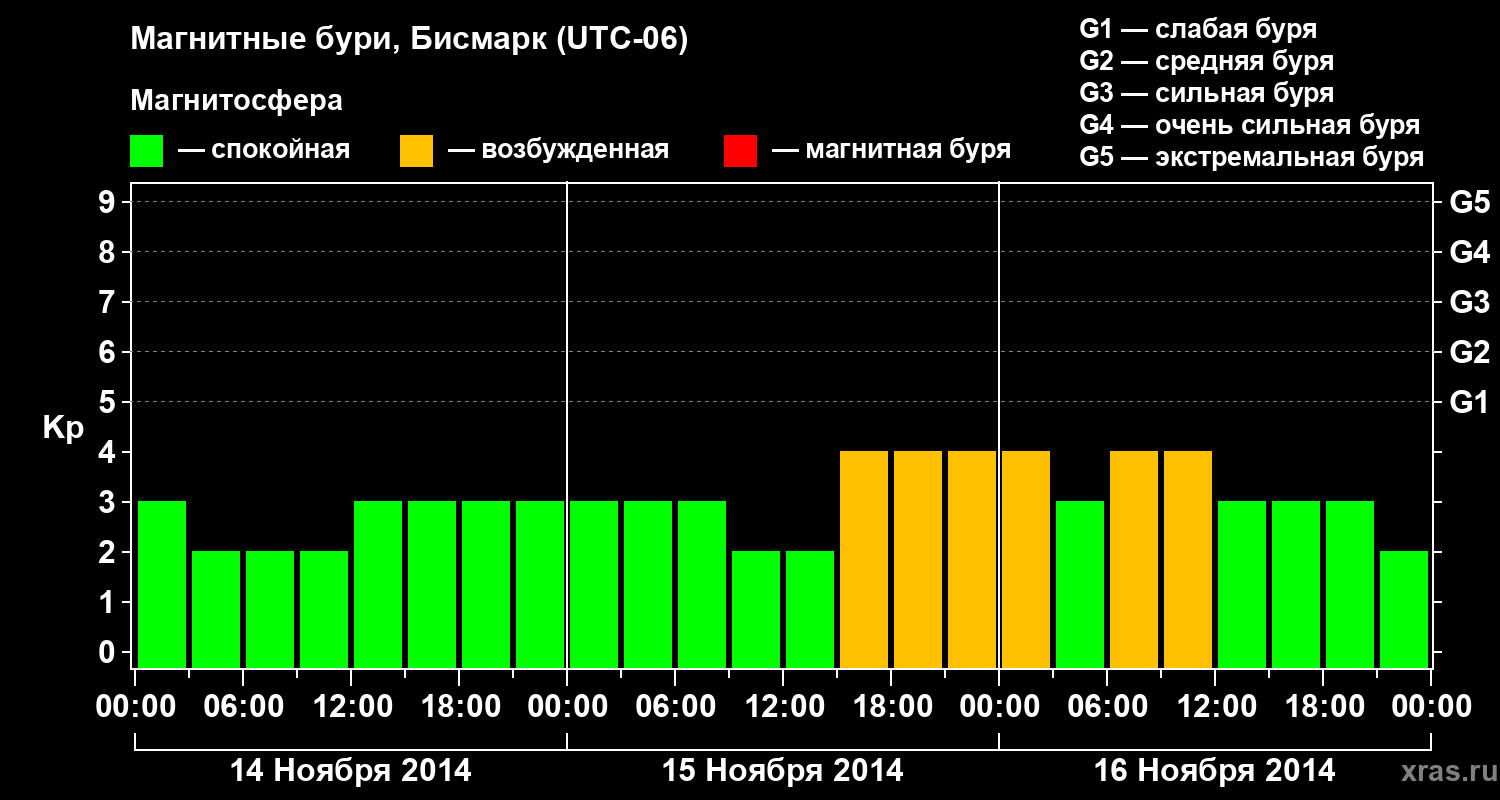Click the green 'спокойная' legend swatch
This screenshot has height=800, width=1500.
[146, 151]
